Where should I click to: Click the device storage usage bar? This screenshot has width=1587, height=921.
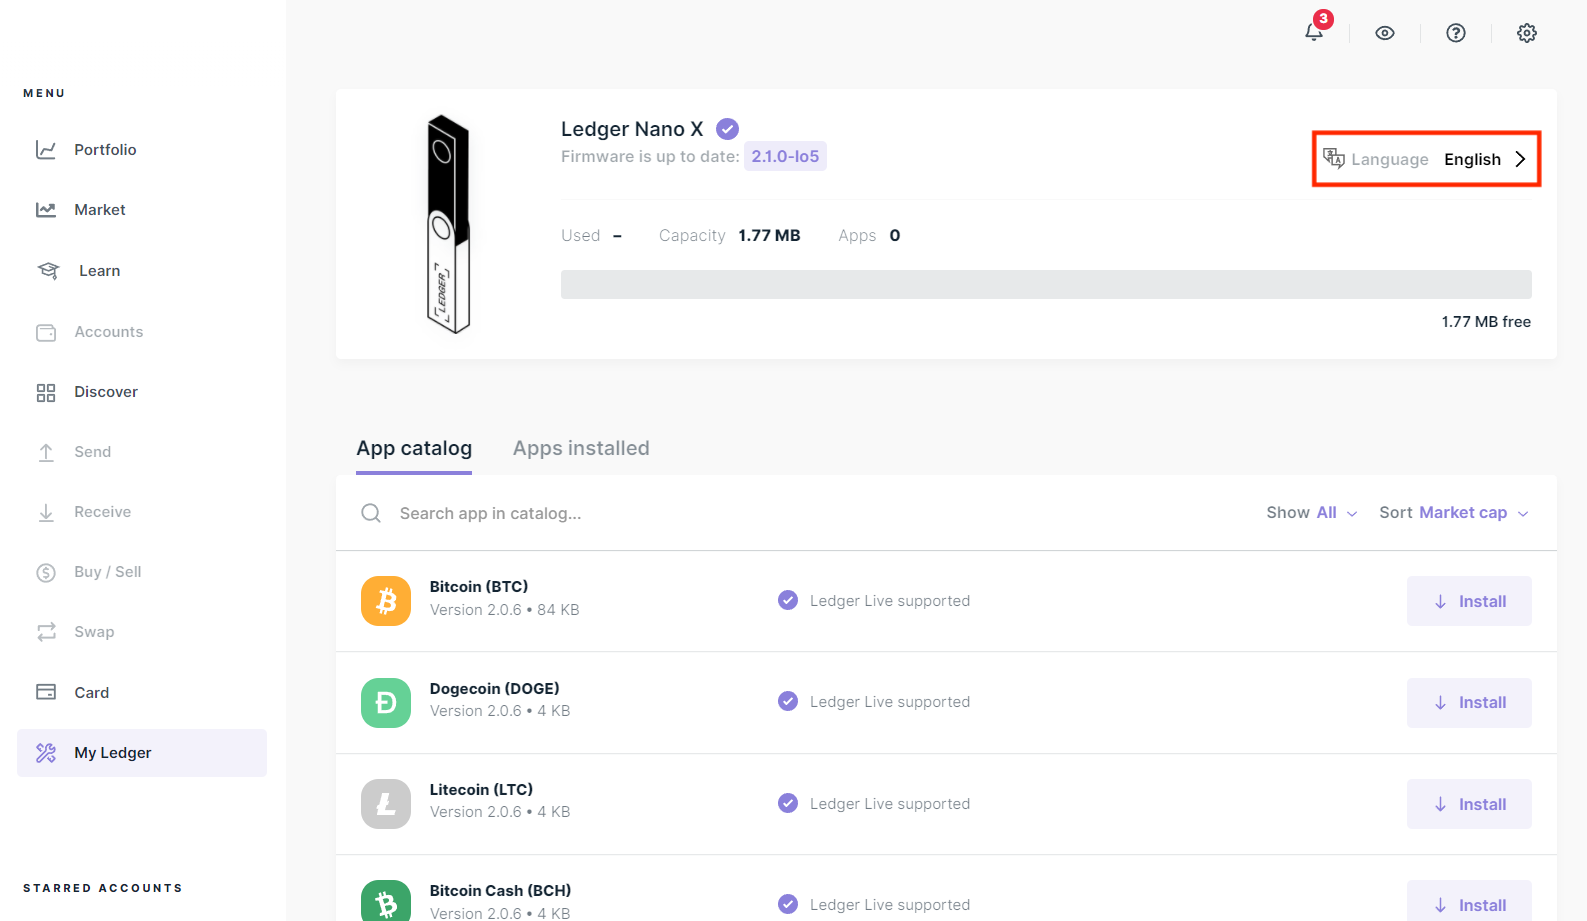(x=1046, y=284)
